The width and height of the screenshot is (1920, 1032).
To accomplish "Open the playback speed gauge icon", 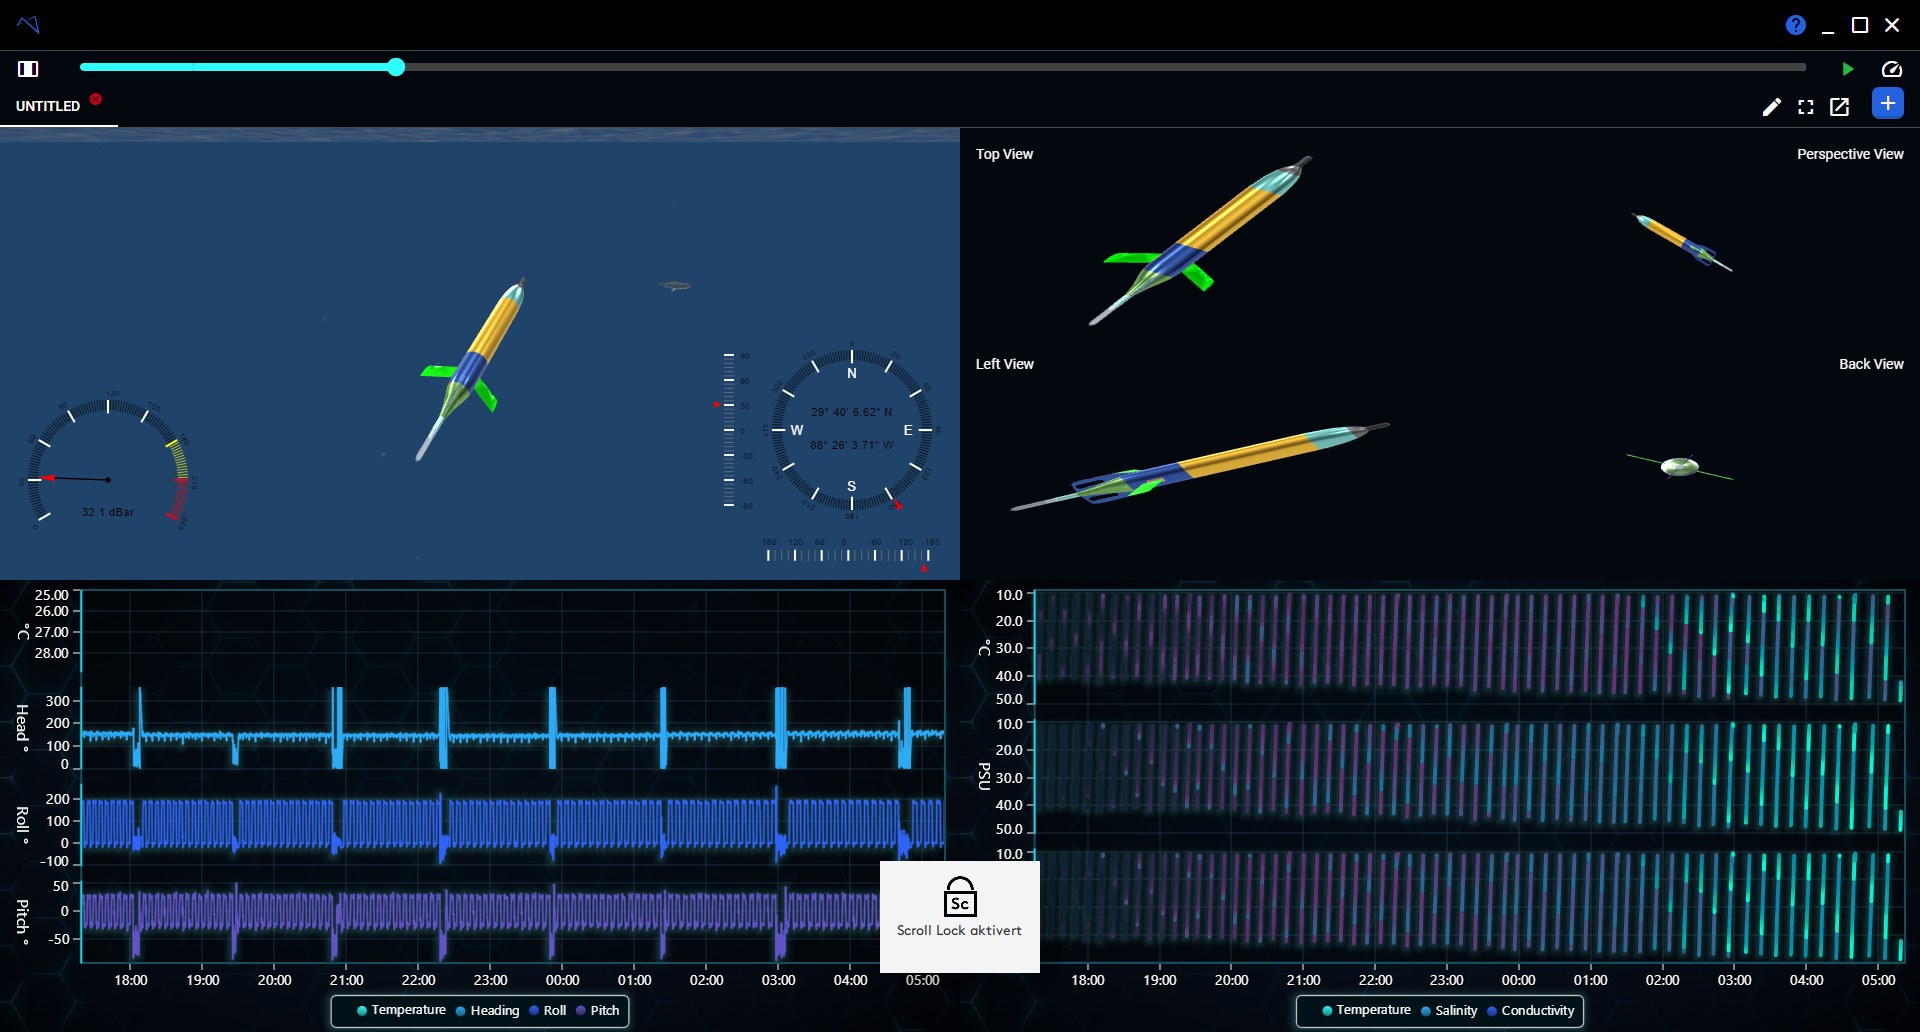I will point(1891,69).
